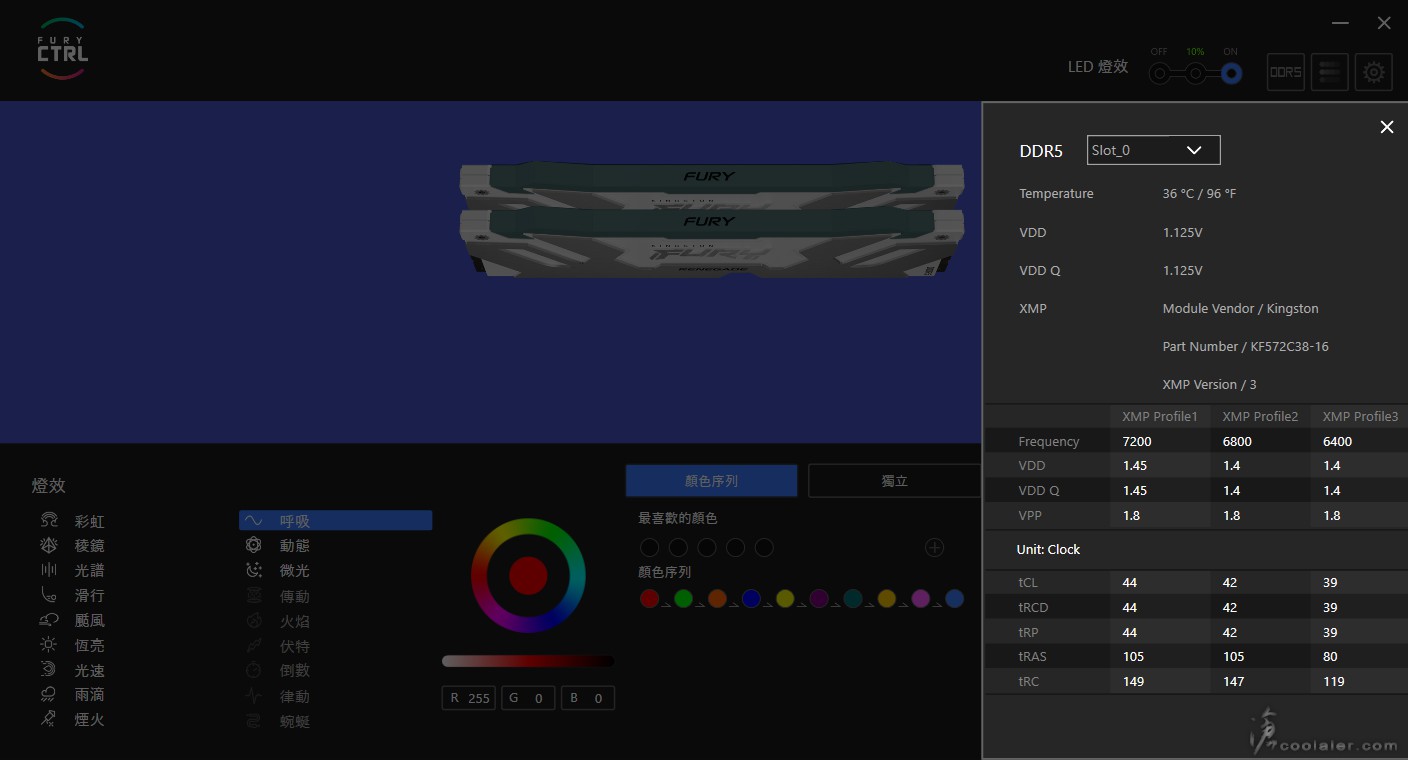Select the purple swatch in color sequence
Screen dimensions: 1408x760
point(819,598)
